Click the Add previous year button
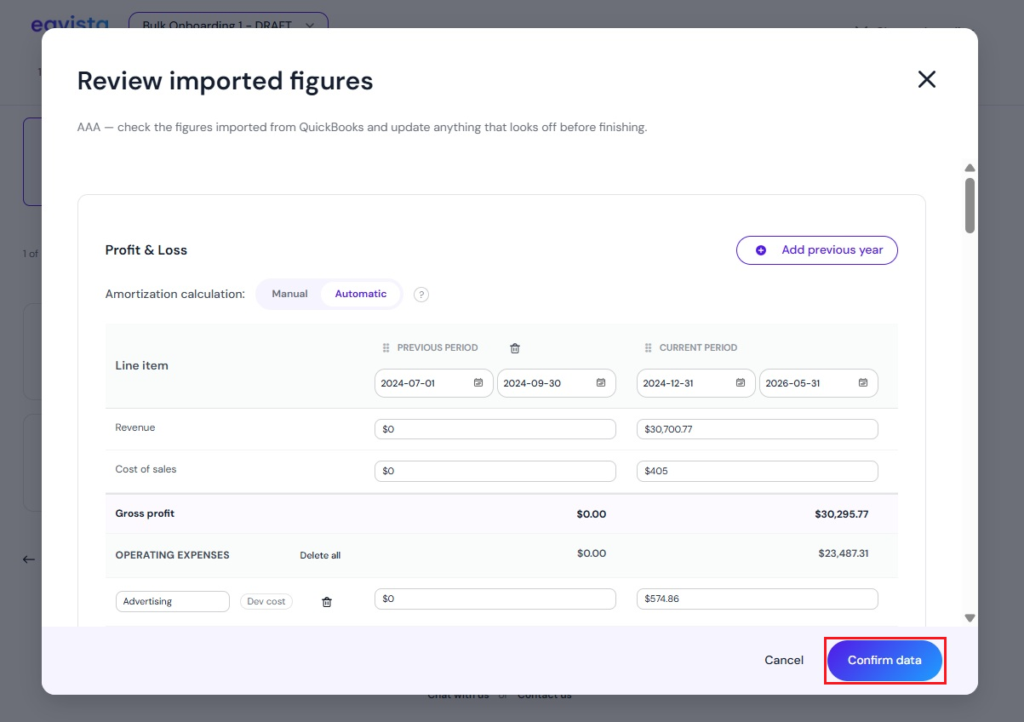This screenshot has height=722, width=1024. [x=816, y=250]
